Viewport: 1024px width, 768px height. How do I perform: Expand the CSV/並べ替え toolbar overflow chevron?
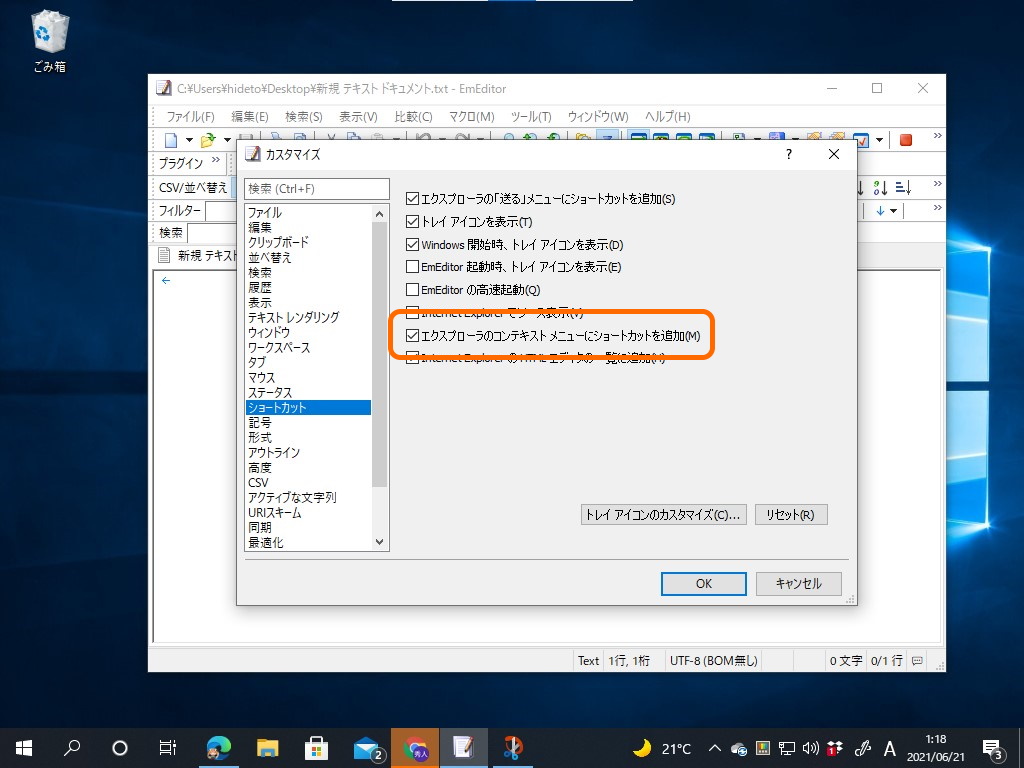pyautogui.click(x=937, y=184)
